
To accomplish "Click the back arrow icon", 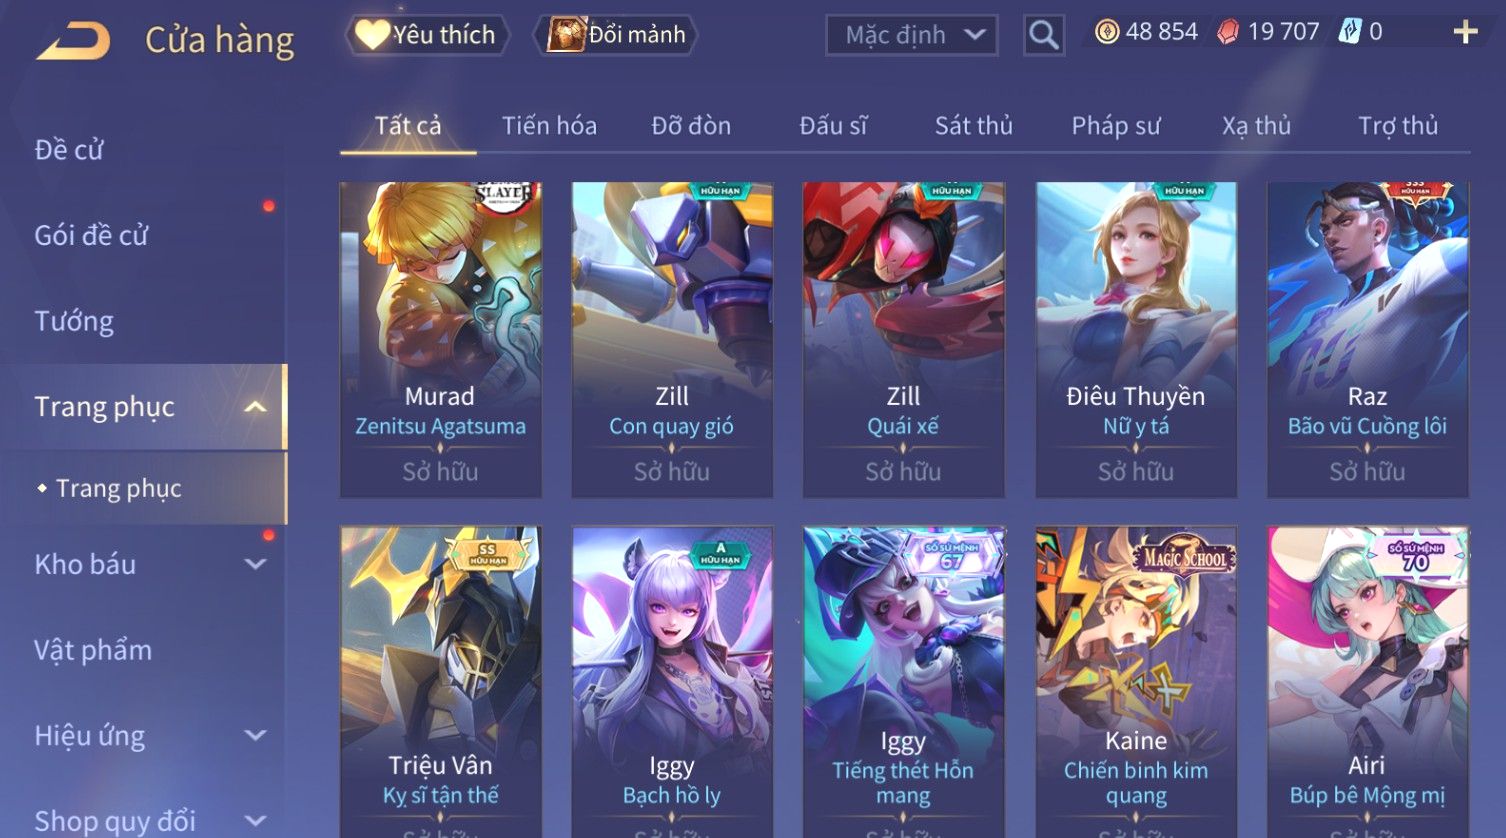I will click(x=73, y=42).
